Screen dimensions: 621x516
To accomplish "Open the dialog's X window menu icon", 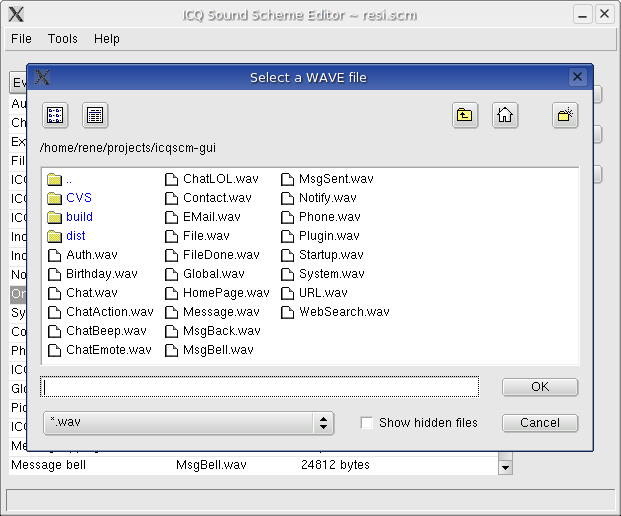I will click(42, 77).
